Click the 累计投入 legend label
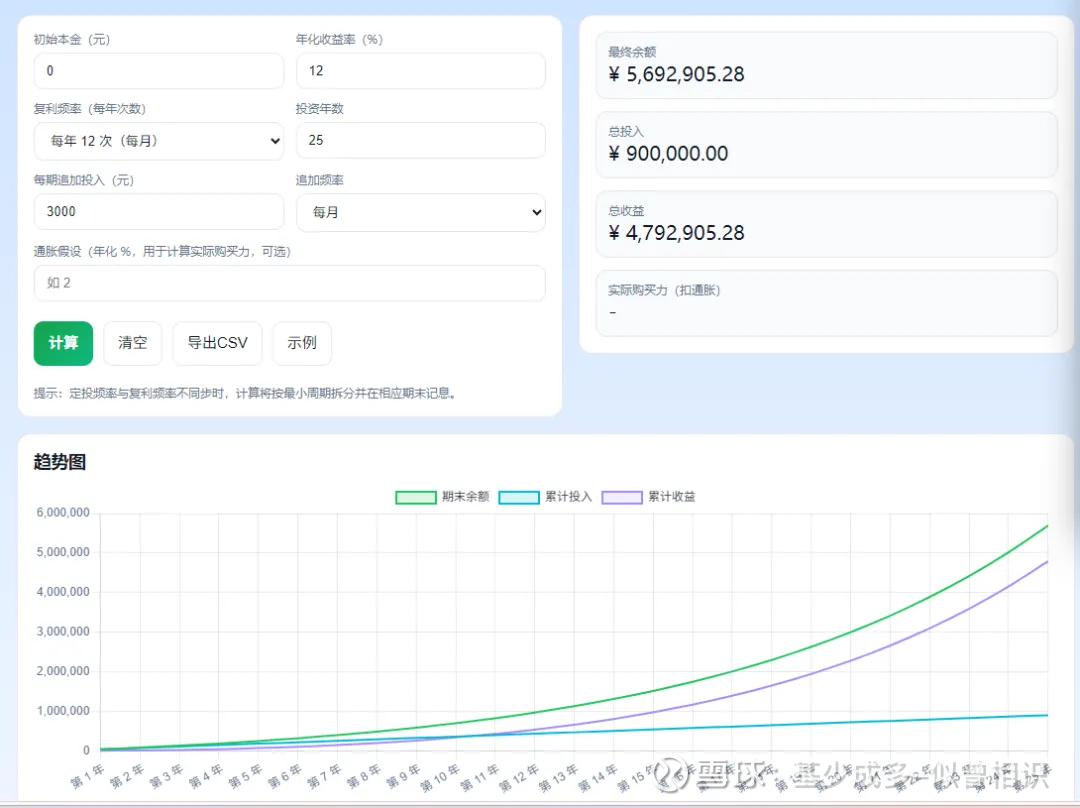The height and width of the screenshot is (808, 1080). [x=568, y=497]
